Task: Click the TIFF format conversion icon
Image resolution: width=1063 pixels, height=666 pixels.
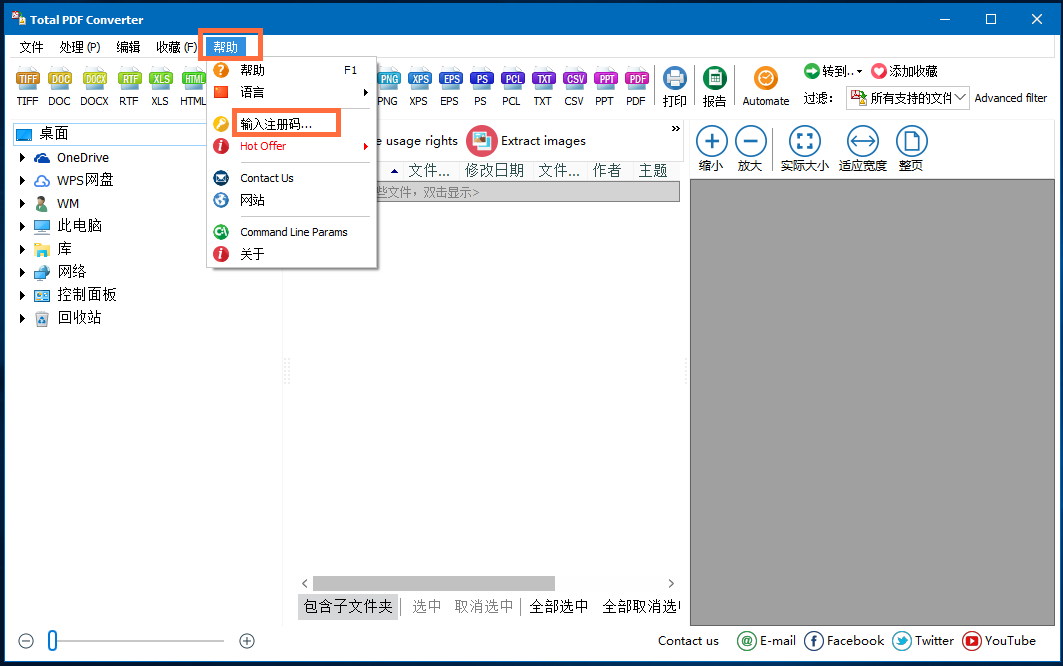Action: click(x=28, y=80)
